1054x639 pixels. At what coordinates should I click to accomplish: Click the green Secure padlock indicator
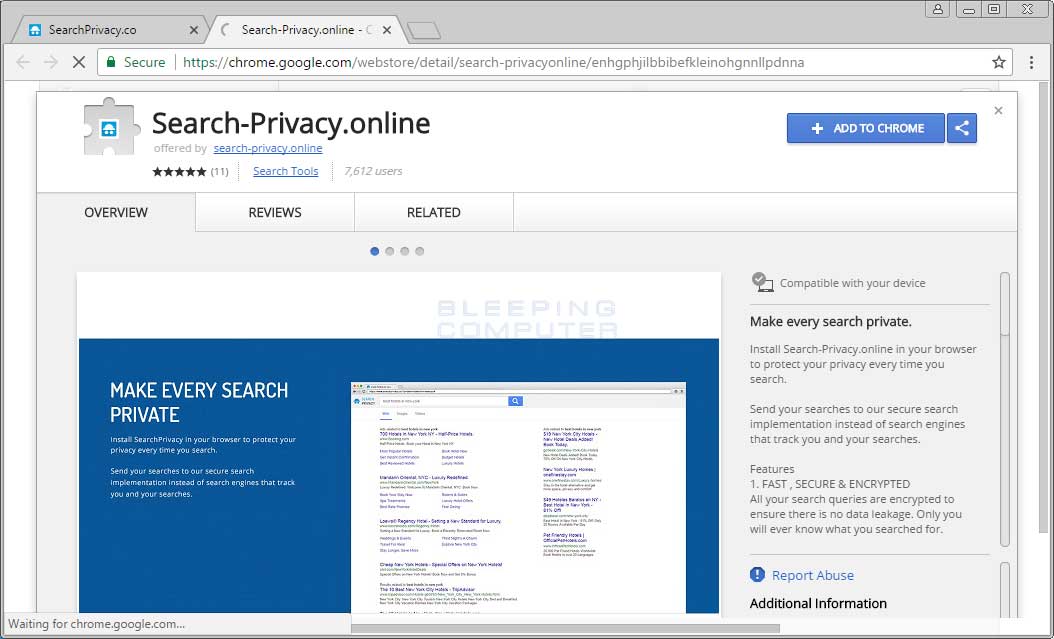point(136,62)
